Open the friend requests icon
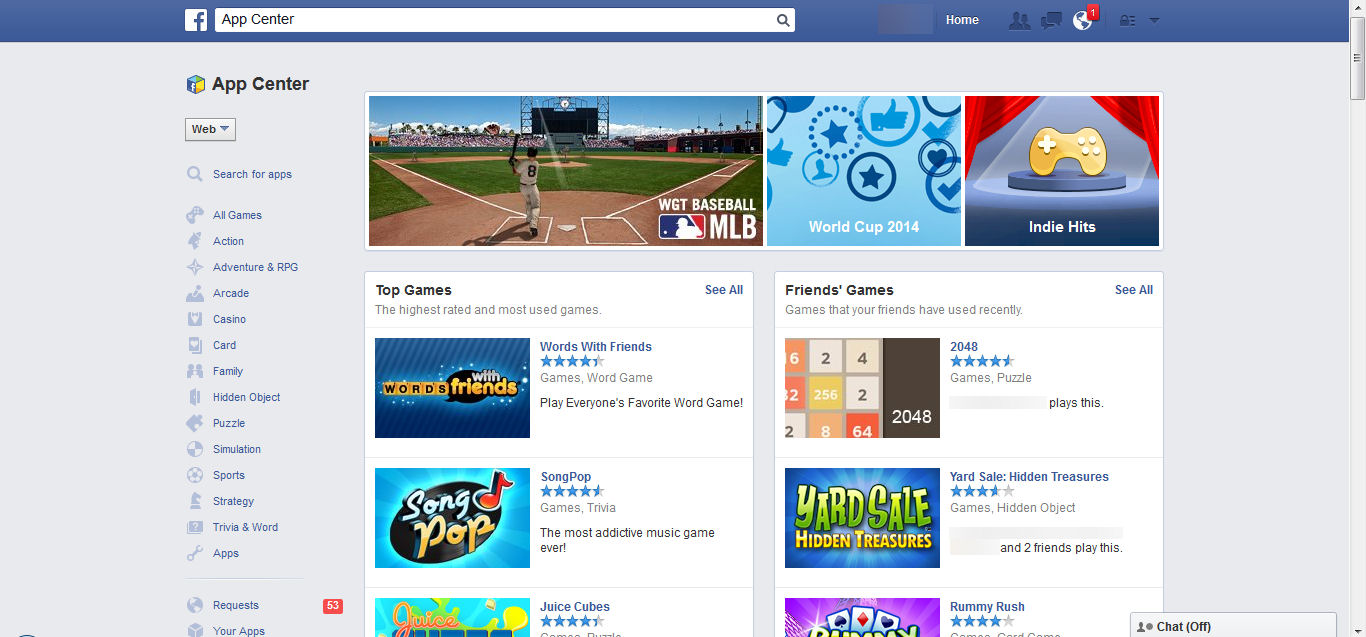This screenshot has width=1366, height=637. point(1019,20)
